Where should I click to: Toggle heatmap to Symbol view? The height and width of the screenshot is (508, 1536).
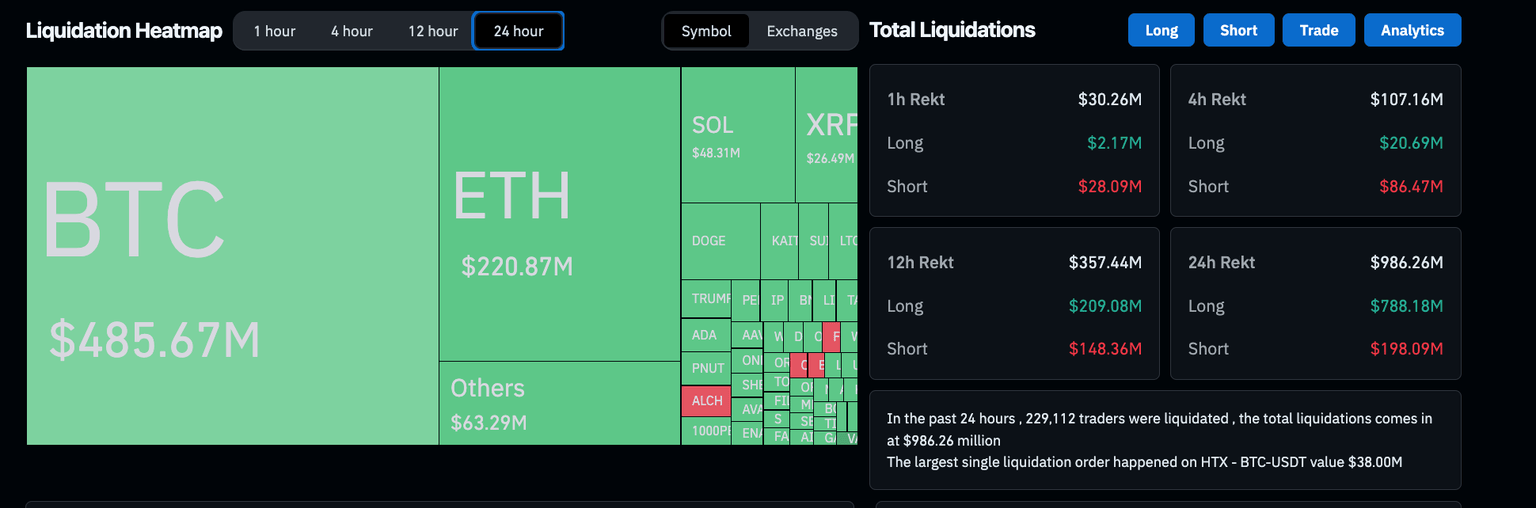[706, 31]
